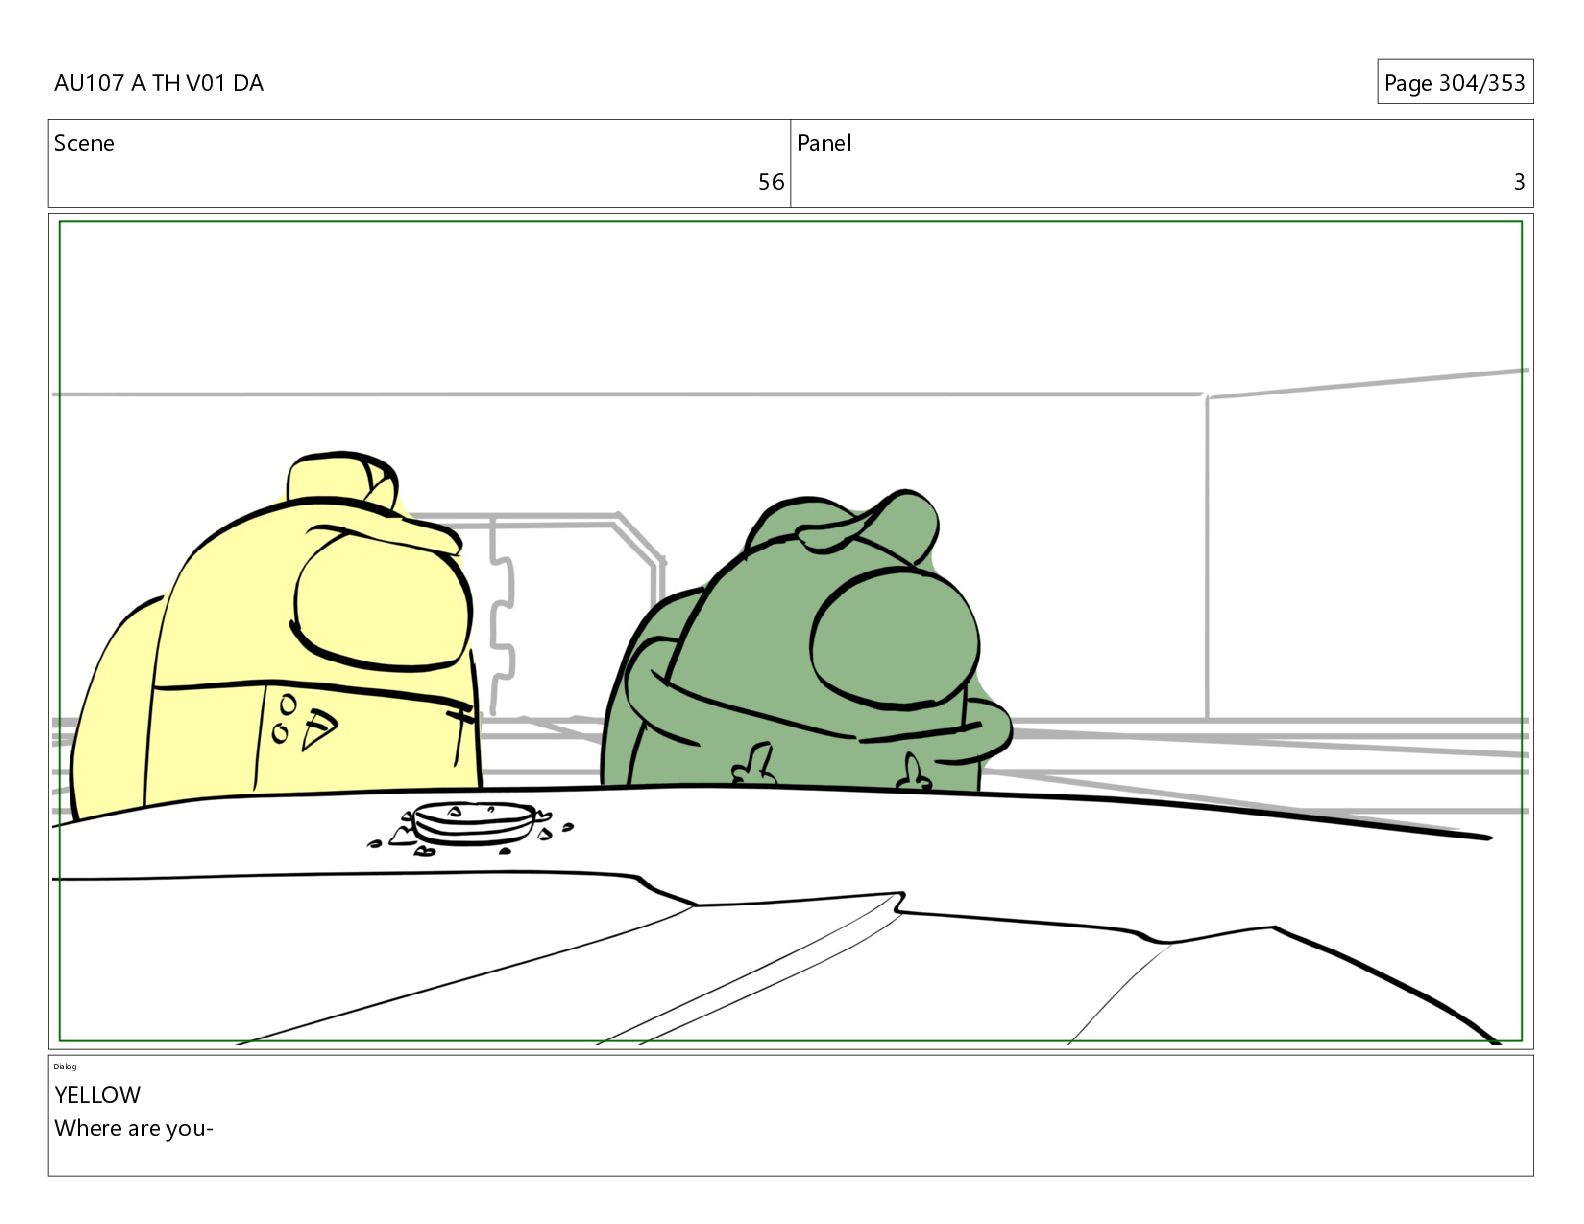Select the scene number '56'
Screen dimensions: 1584x1224
click(x=771, y=182)
